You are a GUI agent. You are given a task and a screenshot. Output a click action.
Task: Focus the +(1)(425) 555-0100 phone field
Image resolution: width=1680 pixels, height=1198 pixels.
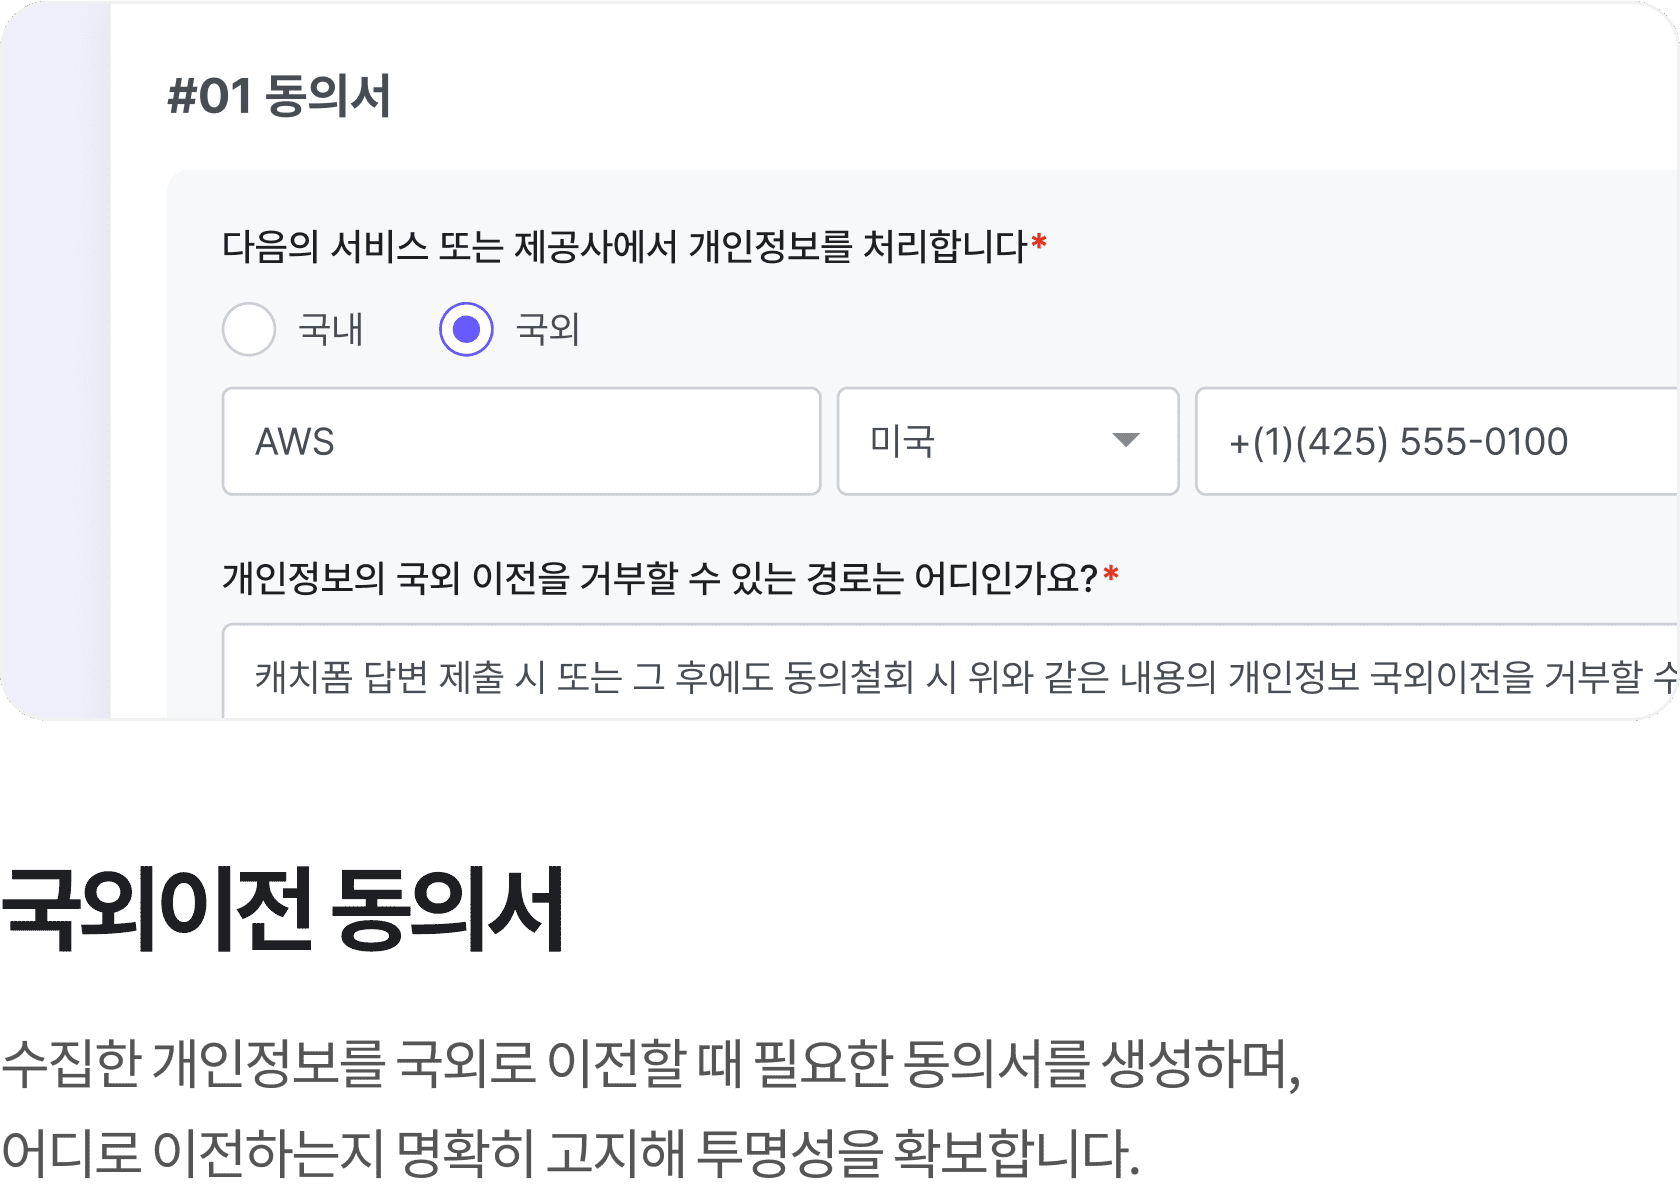point(1437,441)
